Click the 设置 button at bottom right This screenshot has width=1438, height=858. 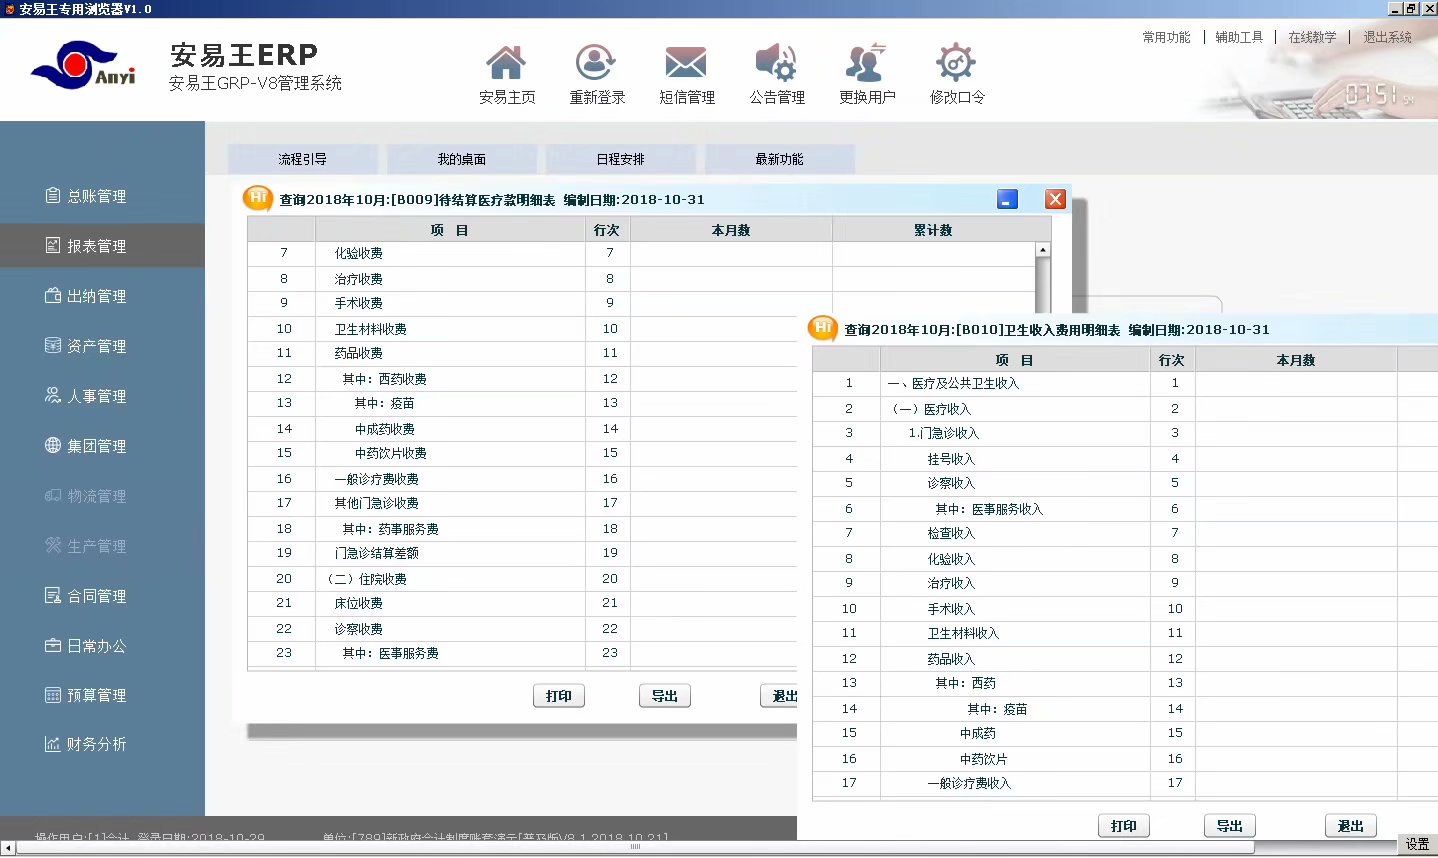point(1417,845)
